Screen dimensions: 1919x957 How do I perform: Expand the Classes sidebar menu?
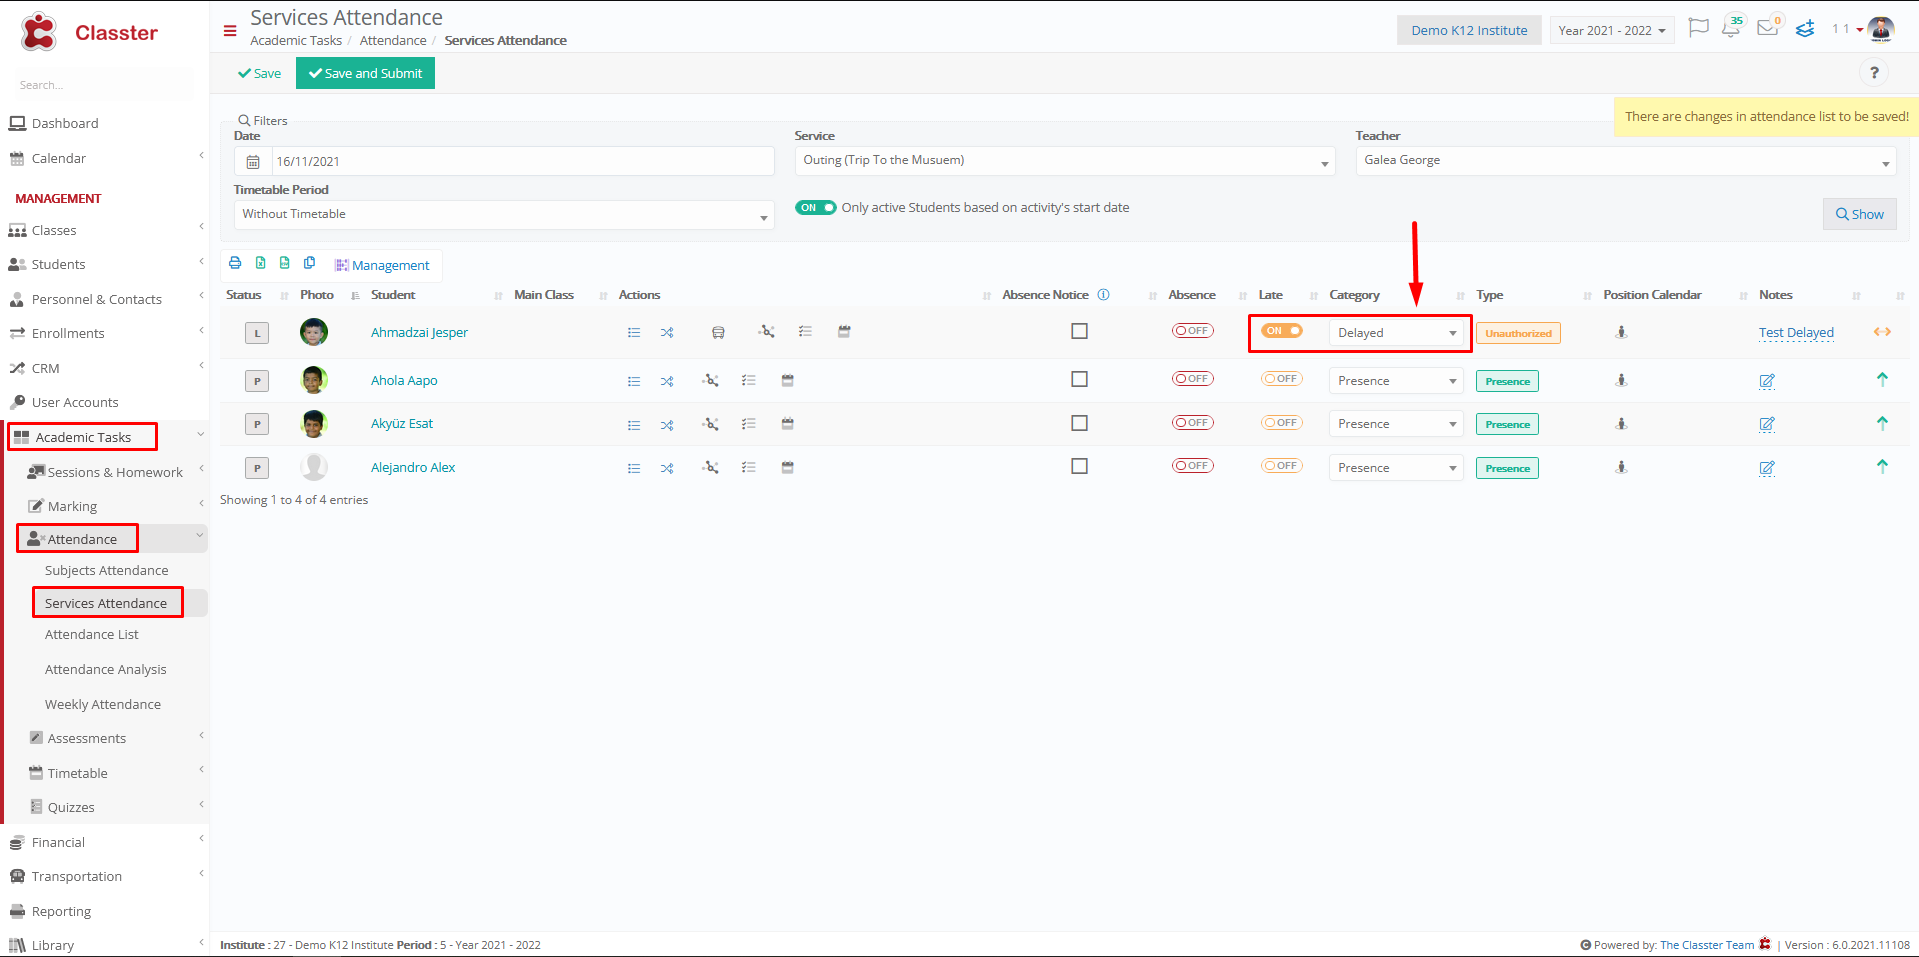click(105, 230)
